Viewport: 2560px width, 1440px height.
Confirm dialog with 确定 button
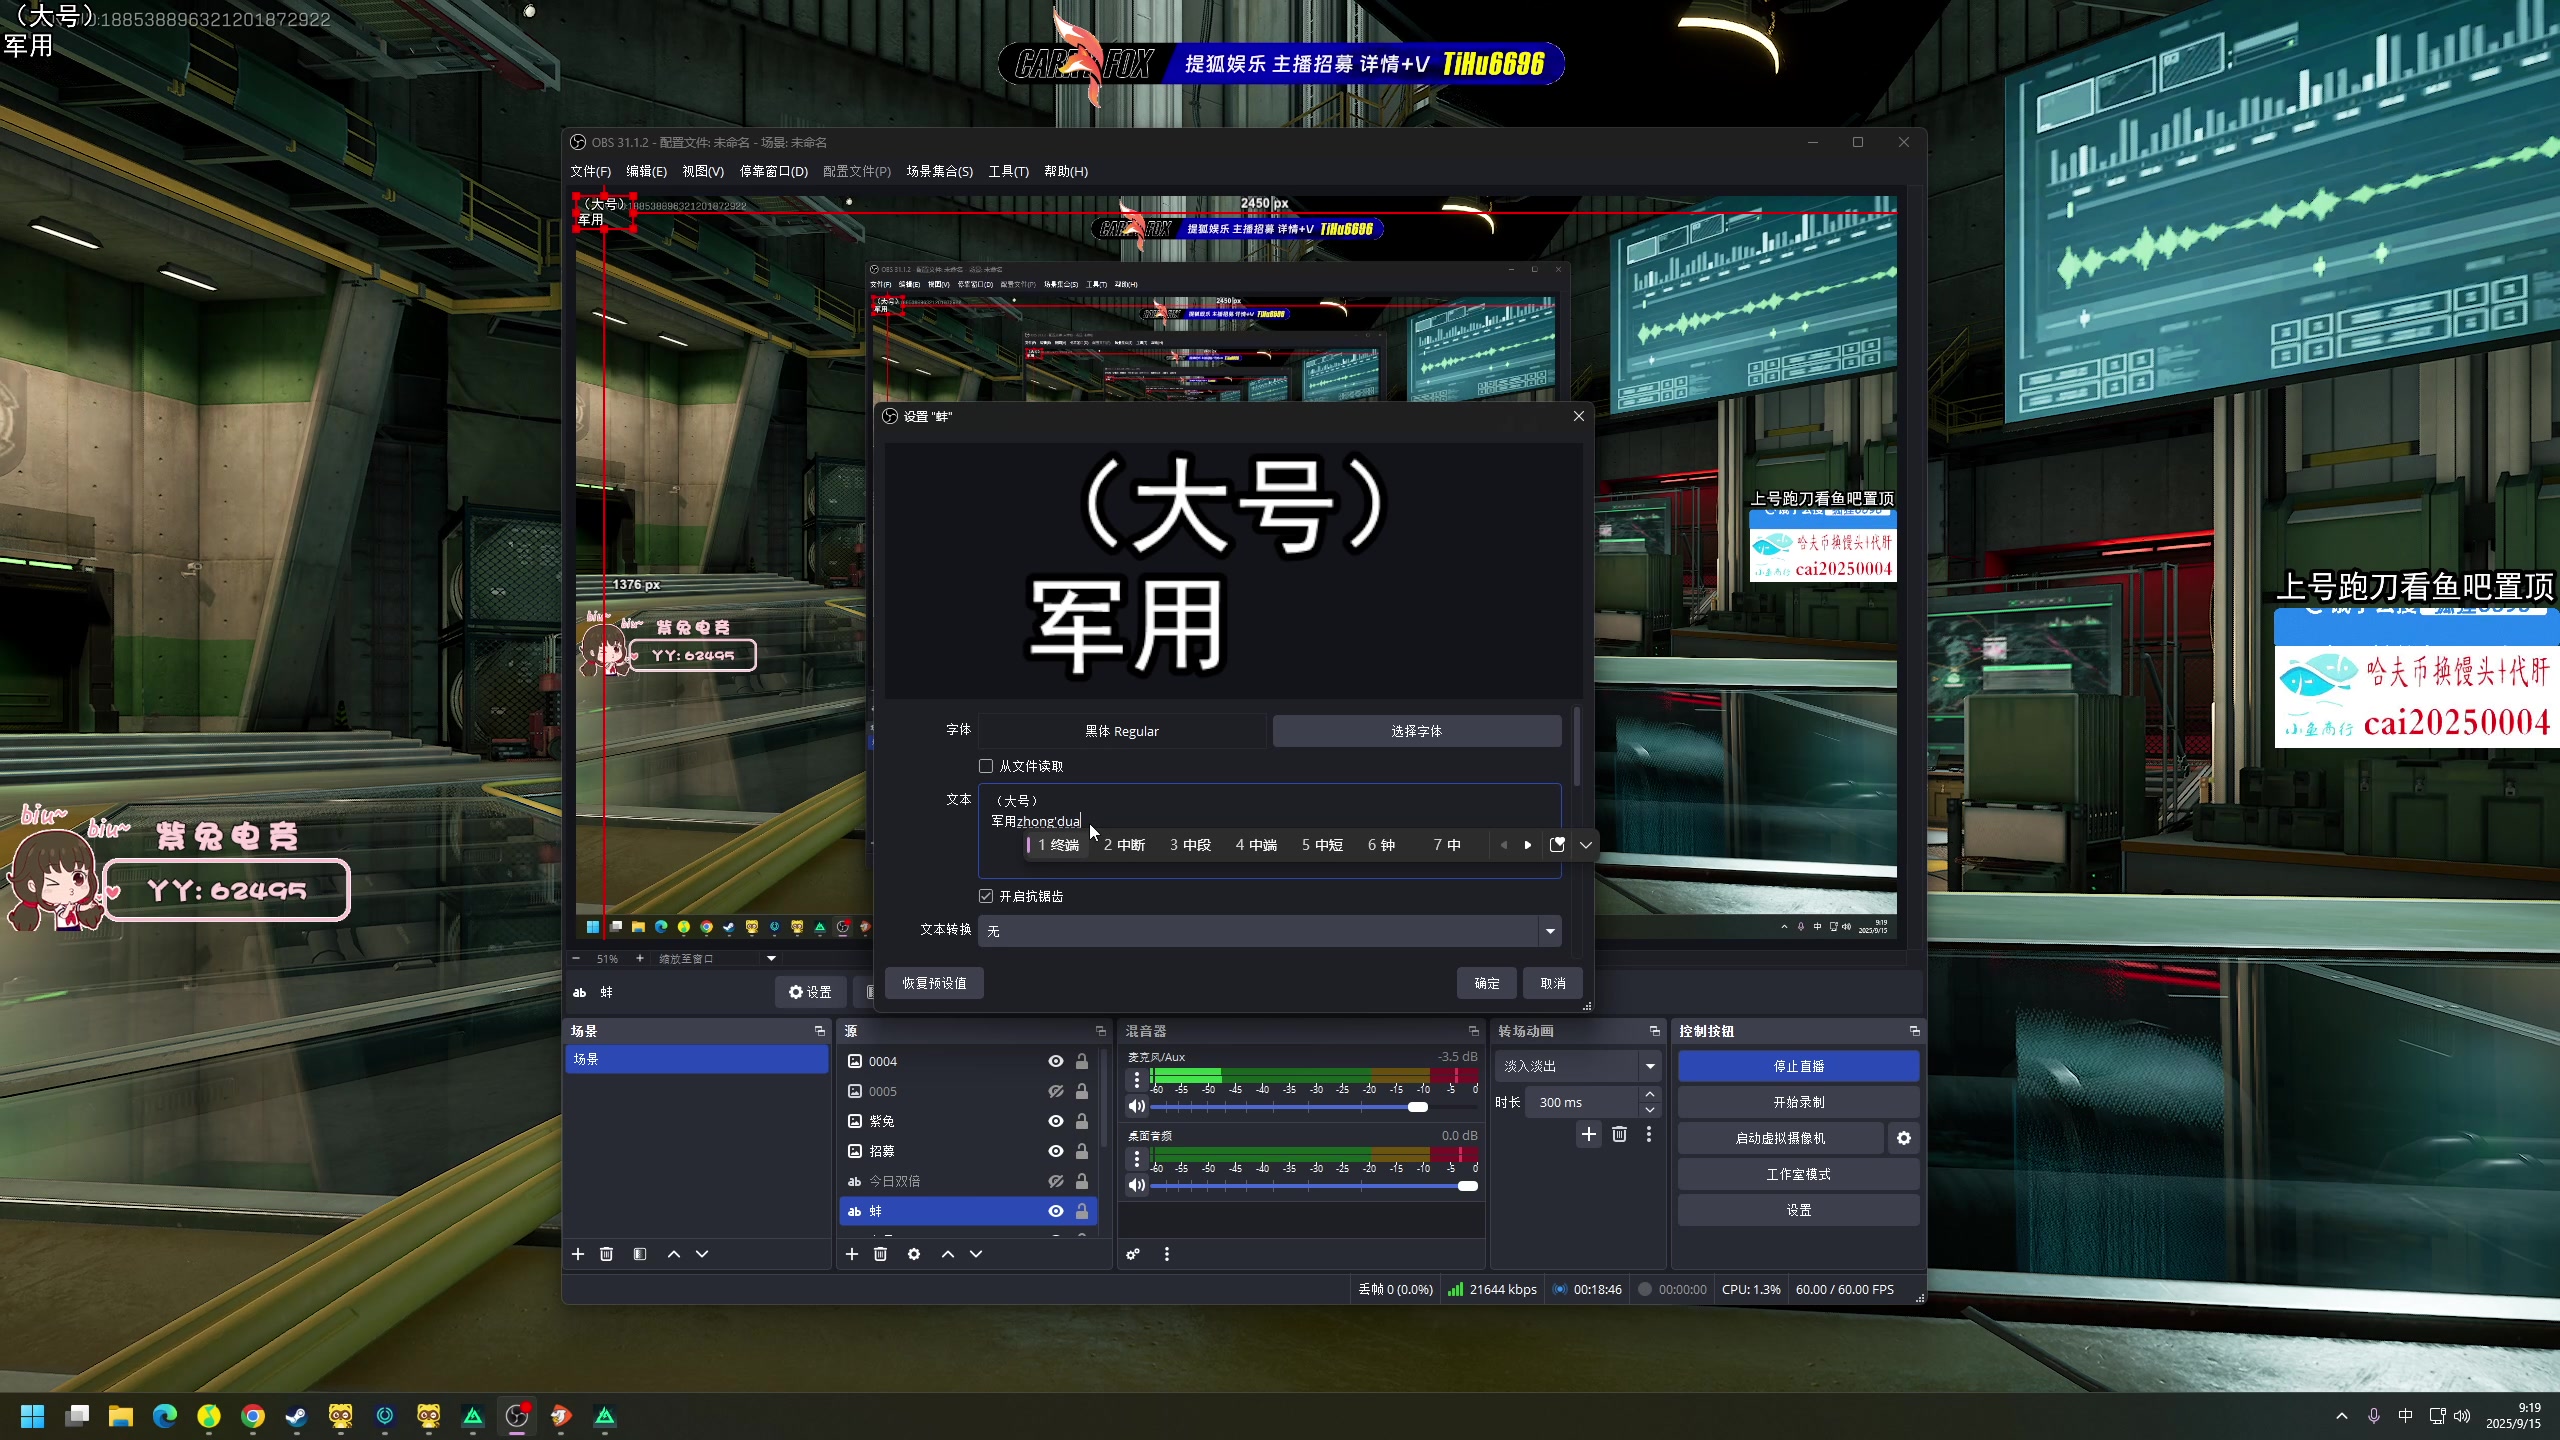1486,983
